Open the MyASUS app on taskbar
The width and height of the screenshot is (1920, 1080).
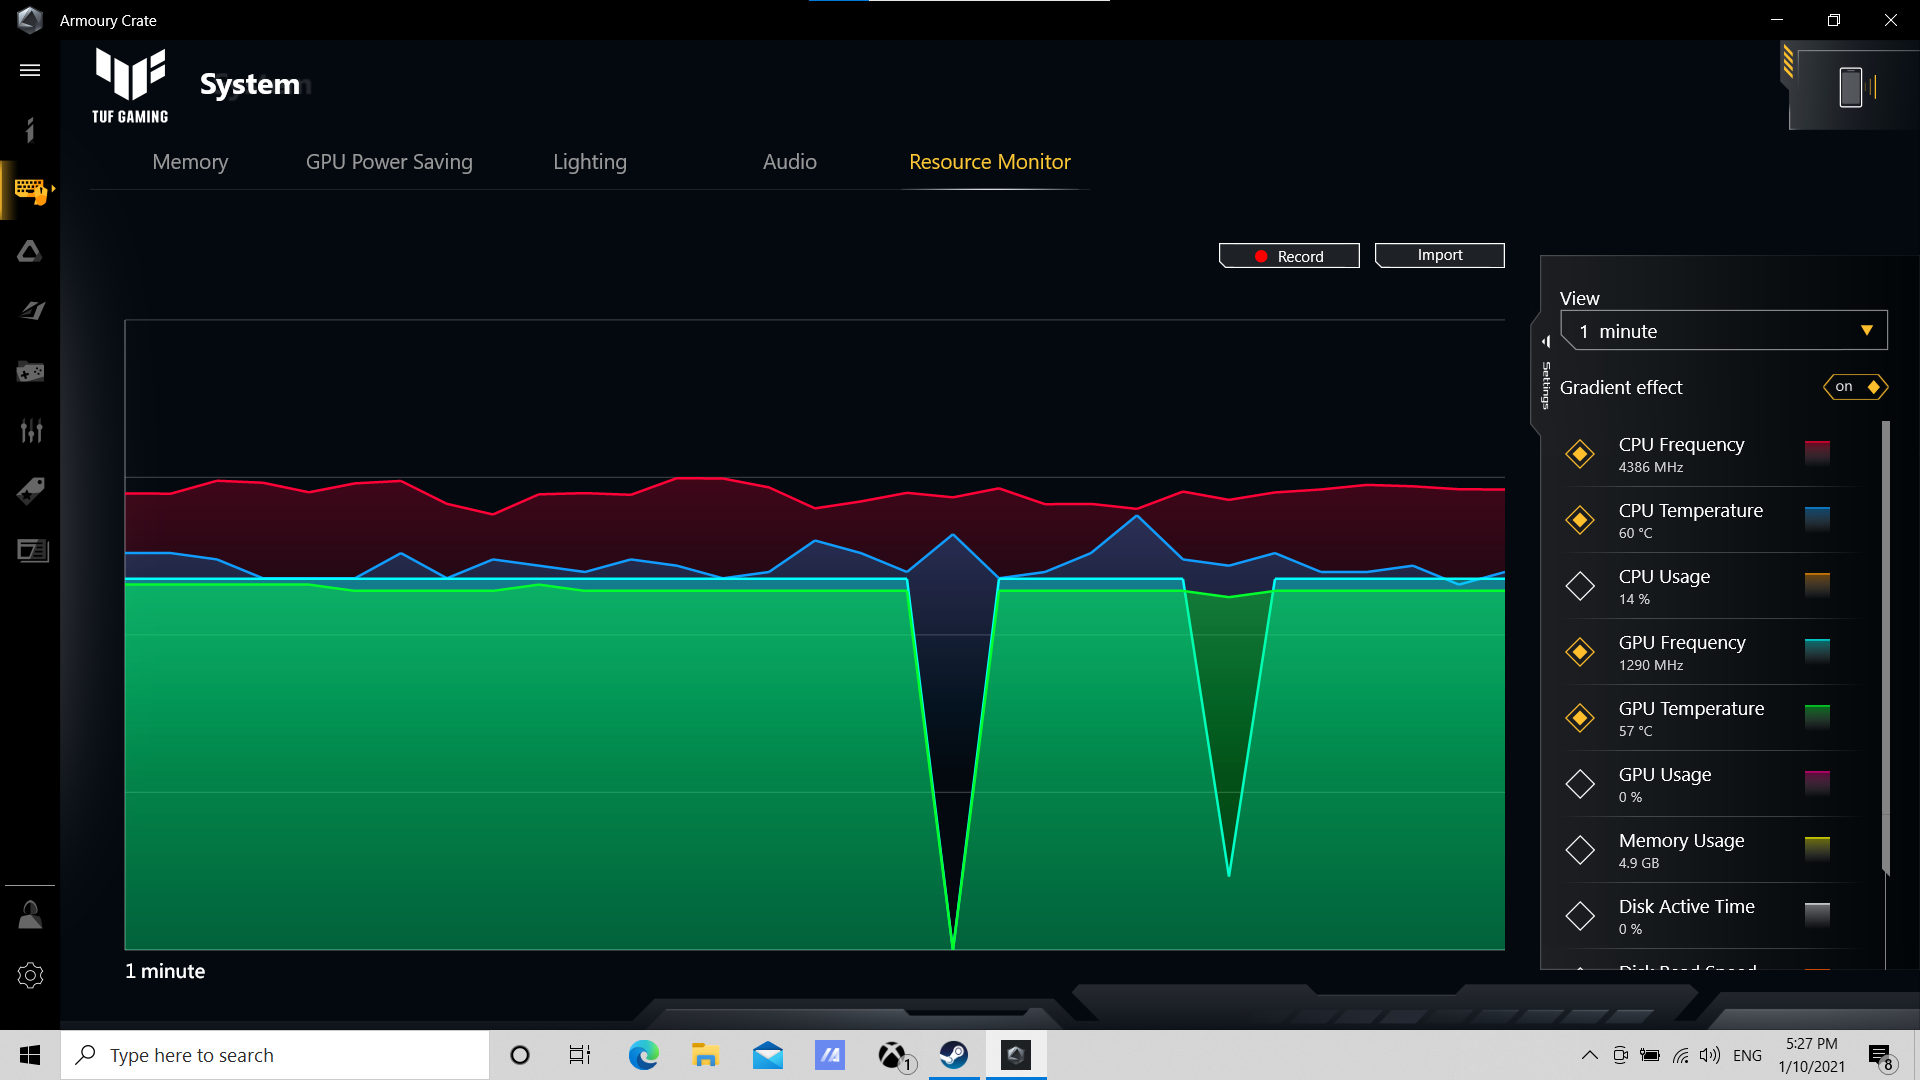(830, 1055)
